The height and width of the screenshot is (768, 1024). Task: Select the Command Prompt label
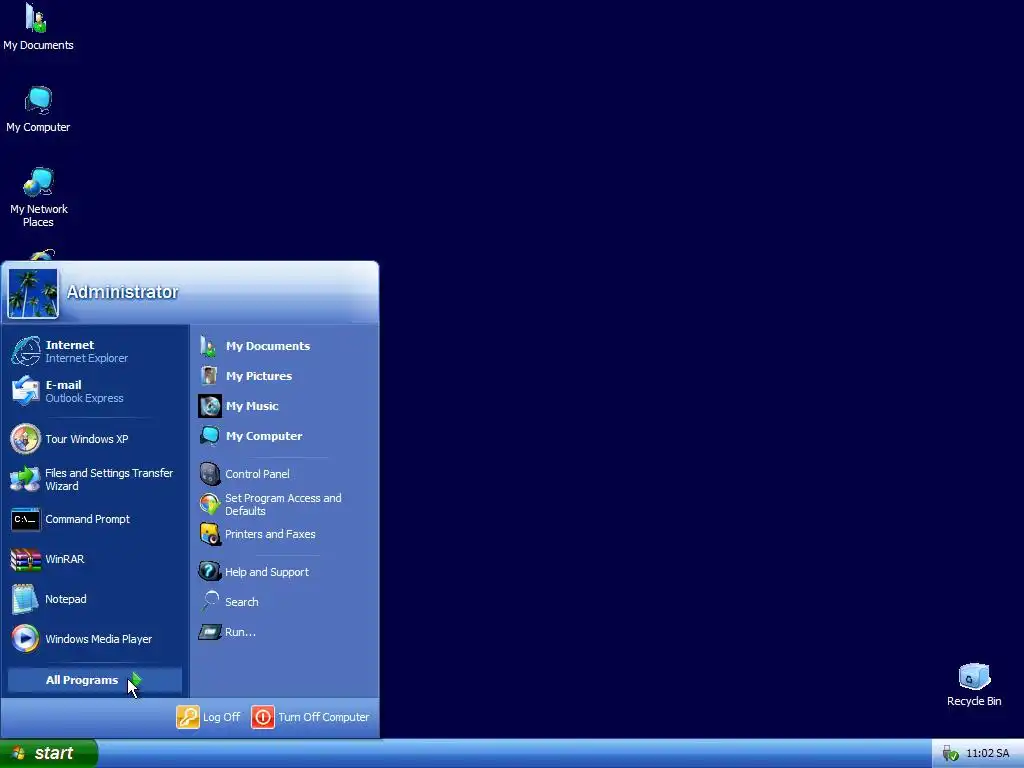click(x=87, y=519)
